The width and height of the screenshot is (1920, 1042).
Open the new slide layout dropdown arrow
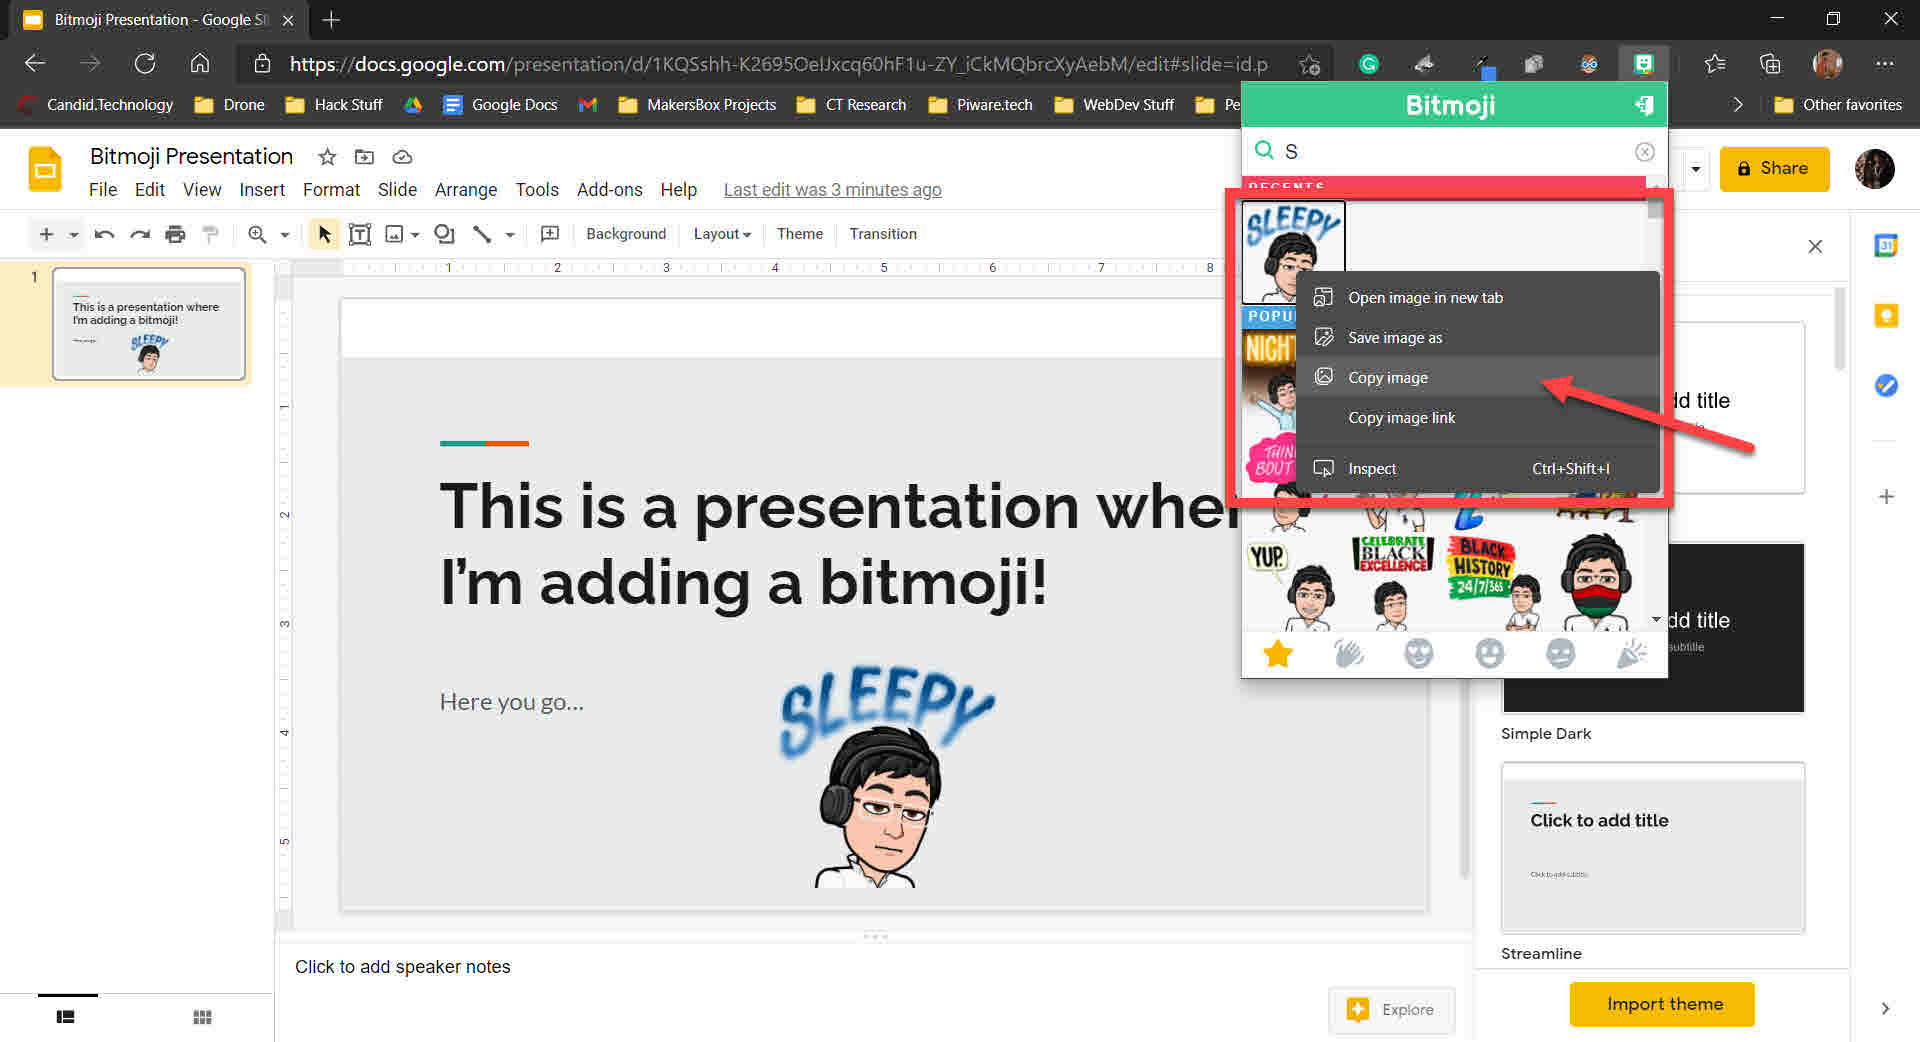[x=74, y=235]
